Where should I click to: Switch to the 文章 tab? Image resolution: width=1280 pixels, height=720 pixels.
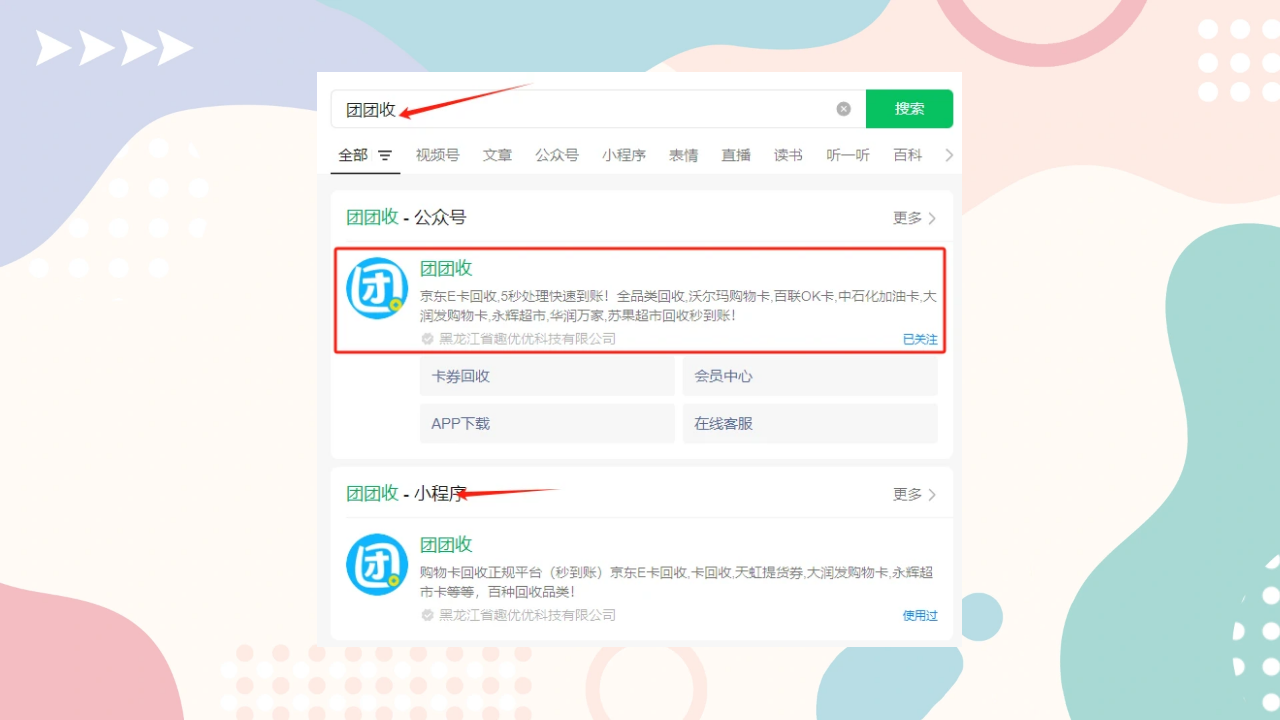[x=497, y=155]
